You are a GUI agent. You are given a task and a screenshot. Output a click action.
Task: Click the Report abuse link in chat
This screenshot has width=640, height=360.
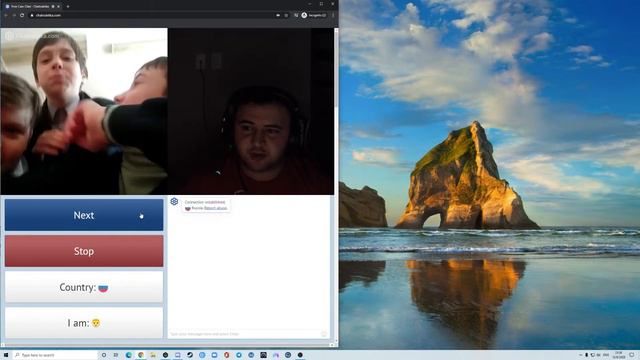click(x=216, y=208)
